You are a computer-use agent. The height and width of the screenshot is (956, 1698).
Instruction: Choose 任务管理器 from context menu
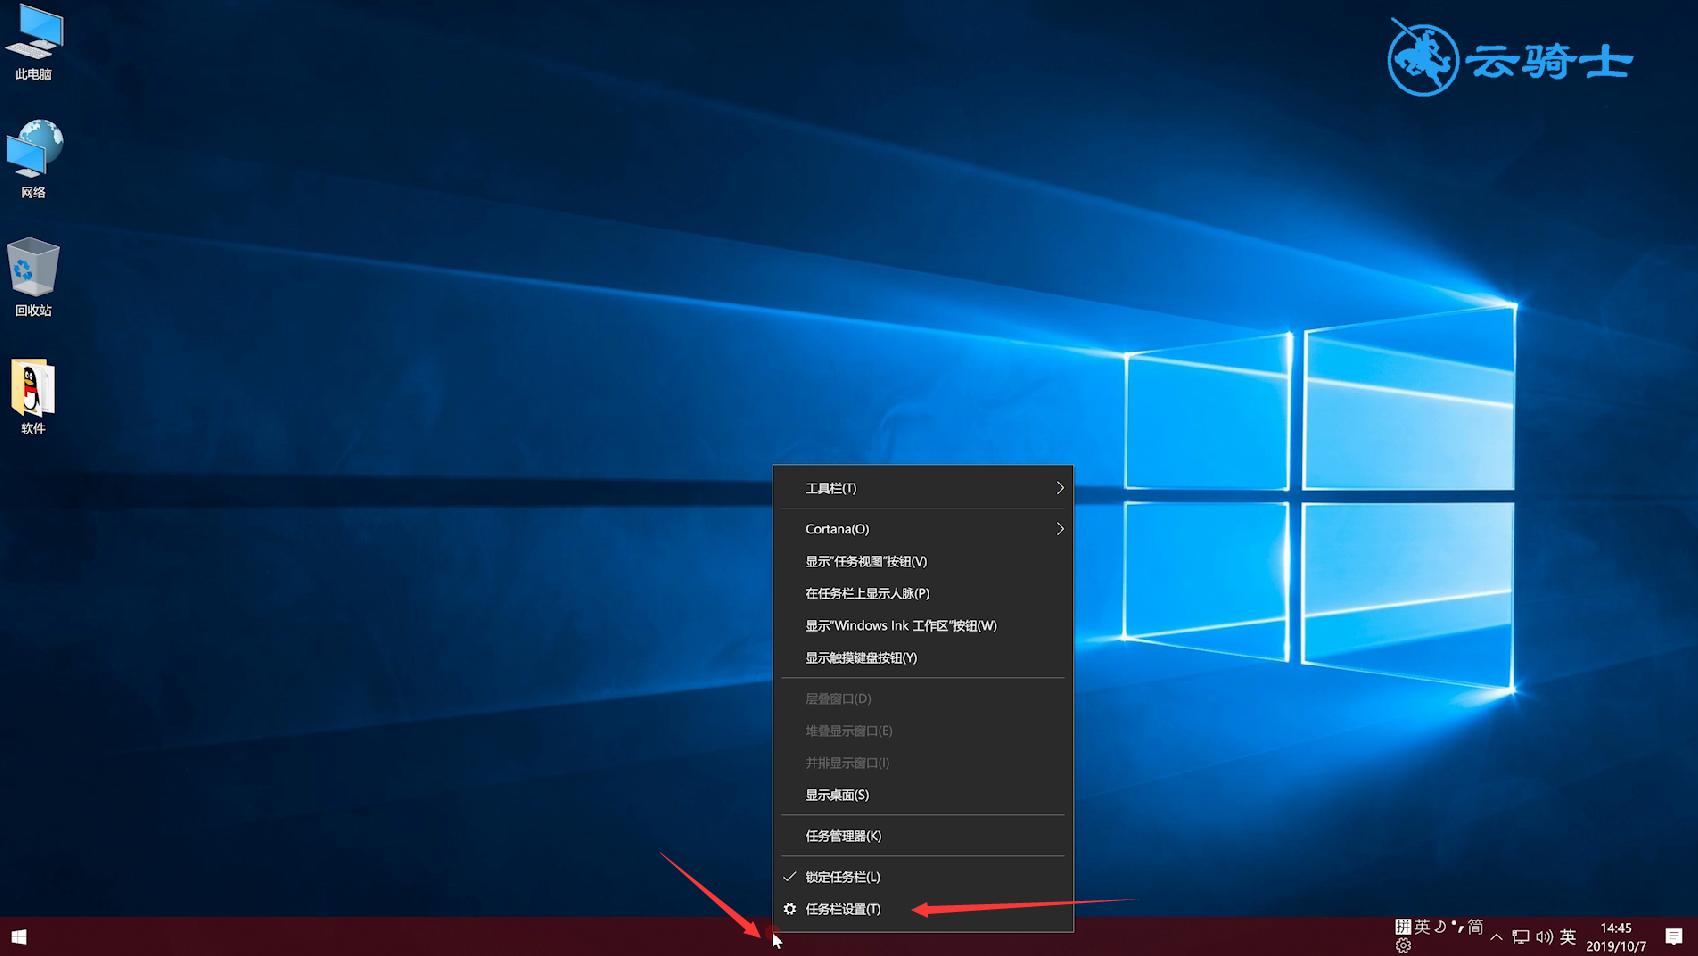coord(843,836)
